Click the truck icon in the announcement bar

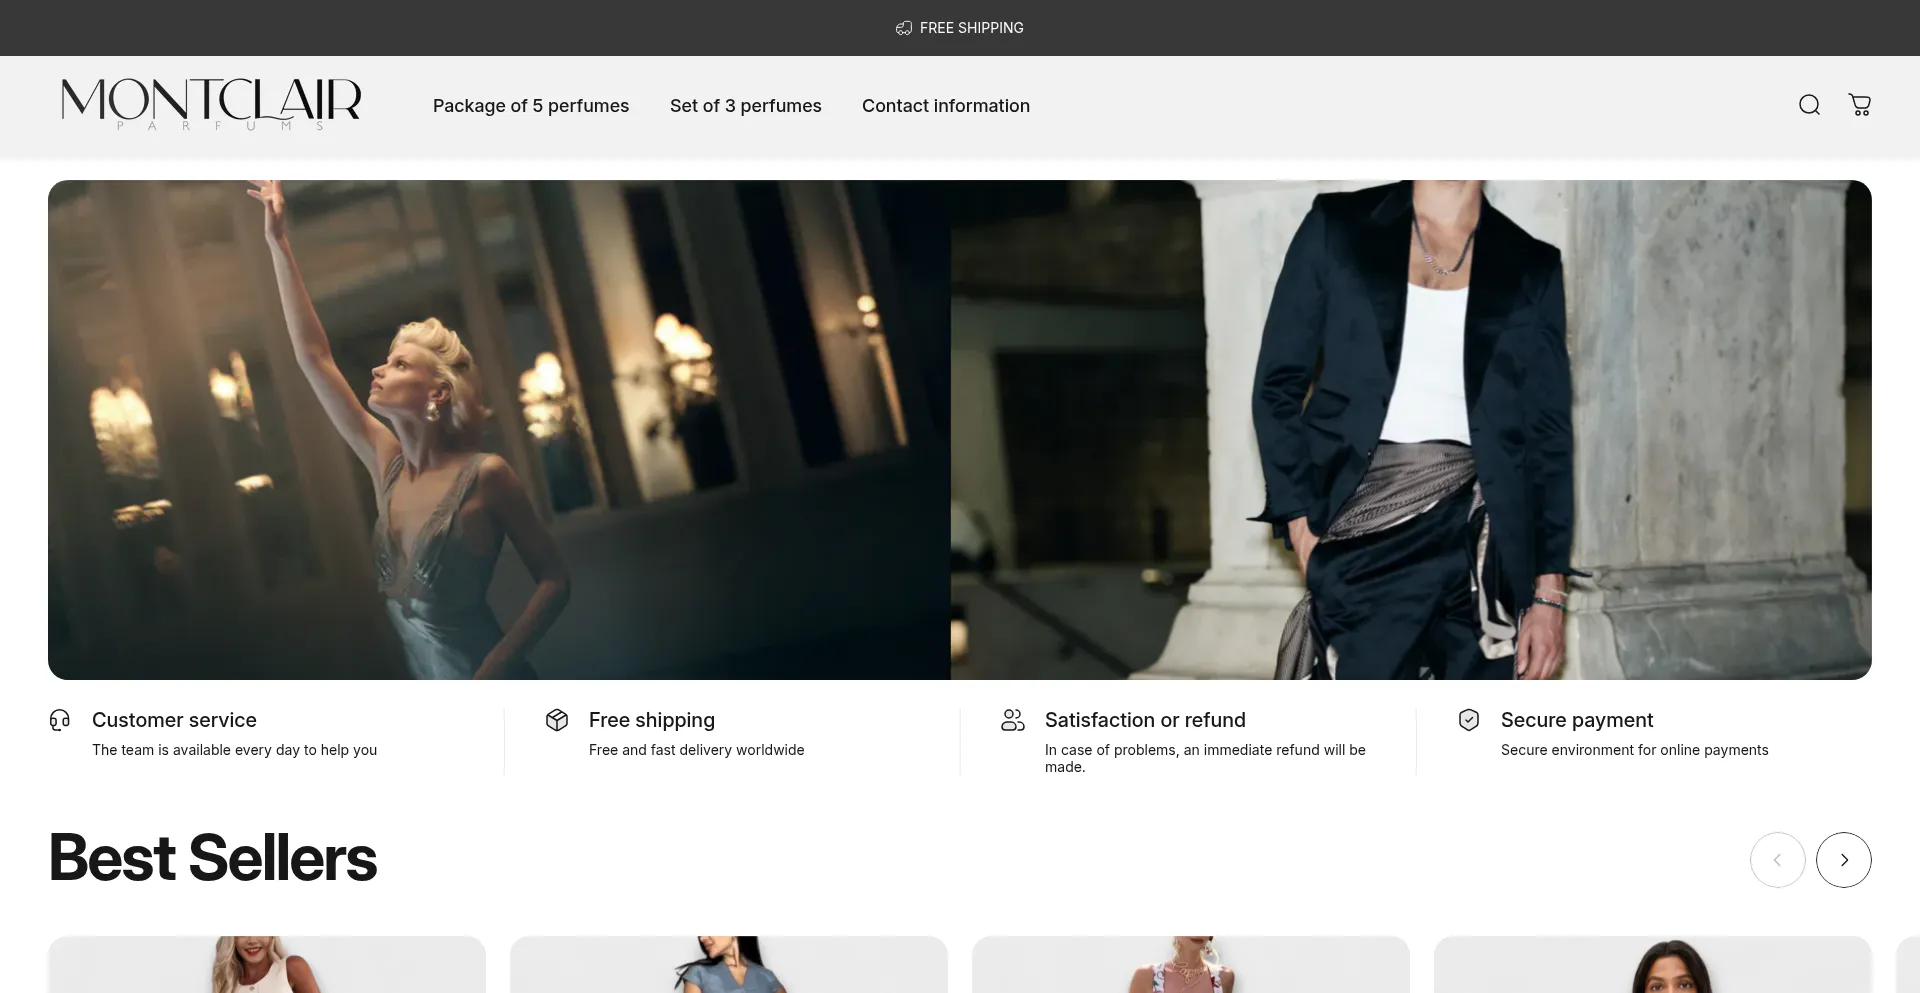tap(904, 28)
